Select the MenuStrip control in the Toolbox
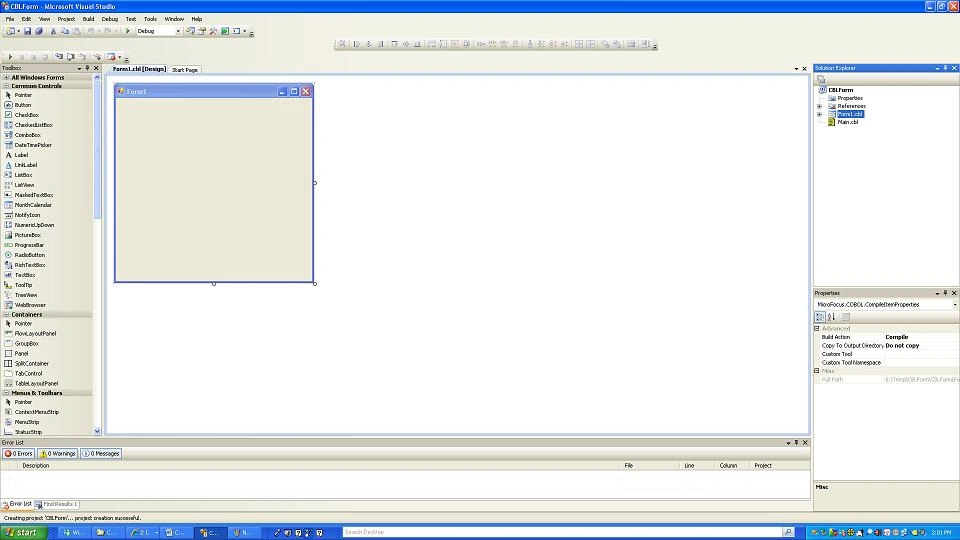960x540 pixels. click(x=27, y=422)
